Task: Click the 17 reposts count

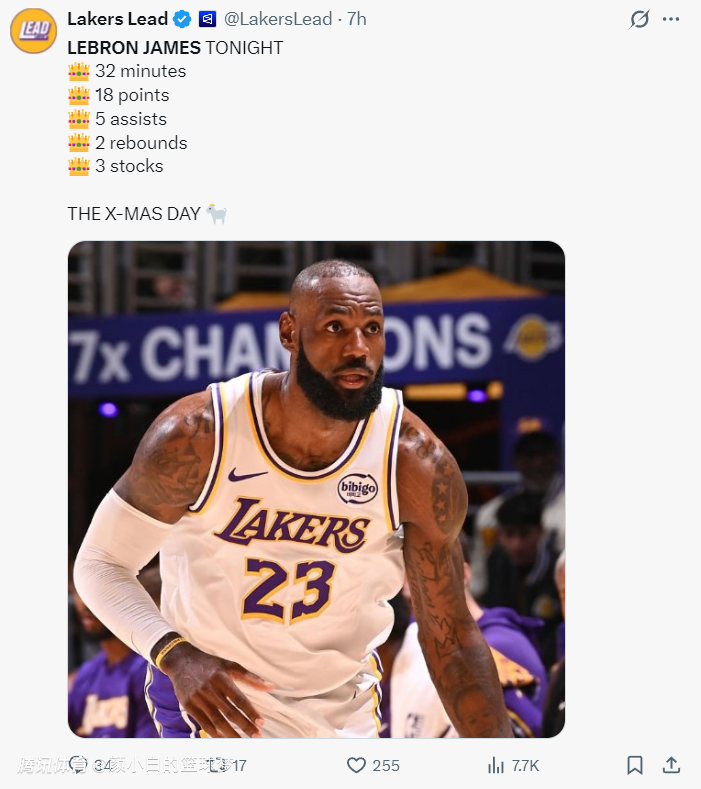Action: [239, 765]
